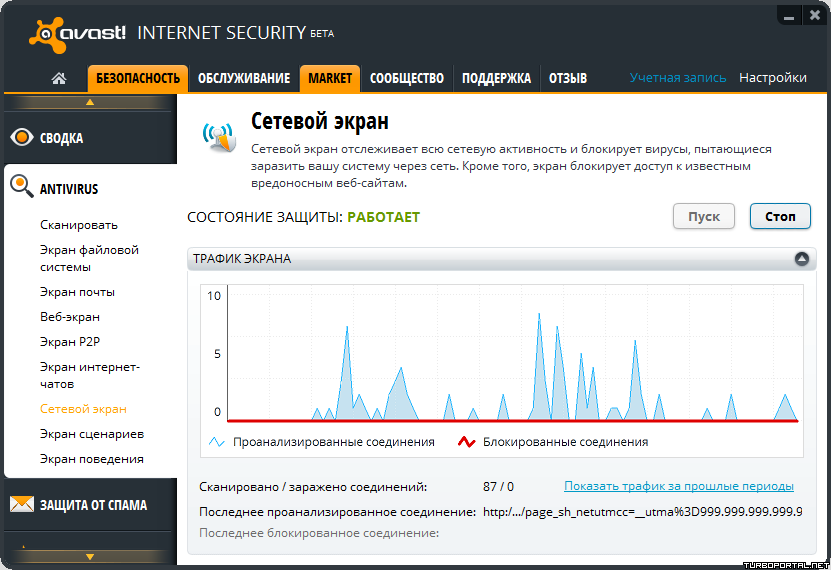Image resolution: width=831 pixels, height=570 pixels.
Task: Open the СООБЩЕСТВО tab
Action: click(406, 78)
